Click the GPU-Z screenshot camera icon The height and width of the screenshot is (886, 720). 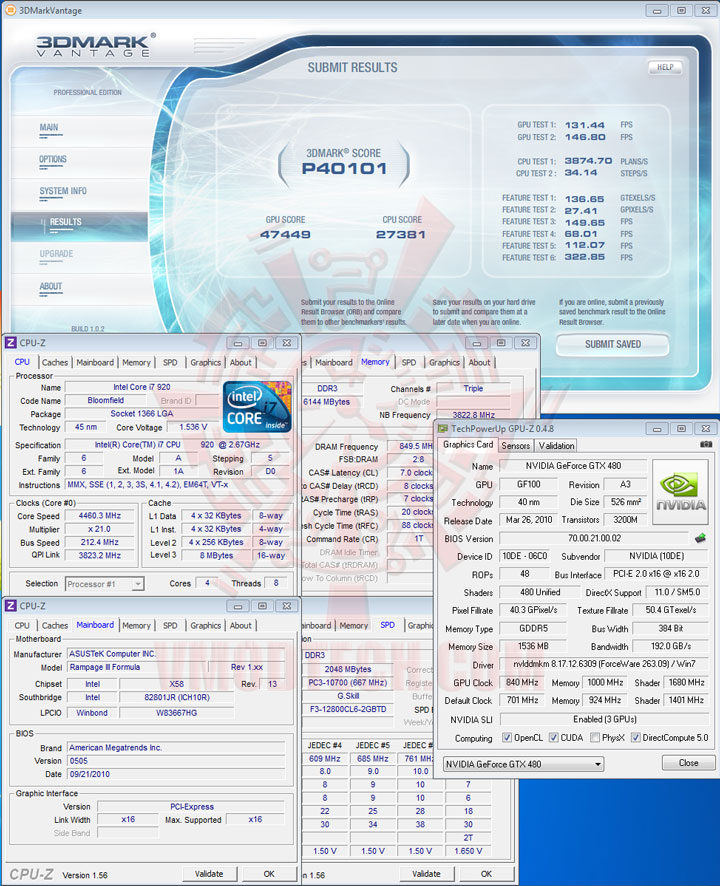pyautogui.click(x=706, y=445)
